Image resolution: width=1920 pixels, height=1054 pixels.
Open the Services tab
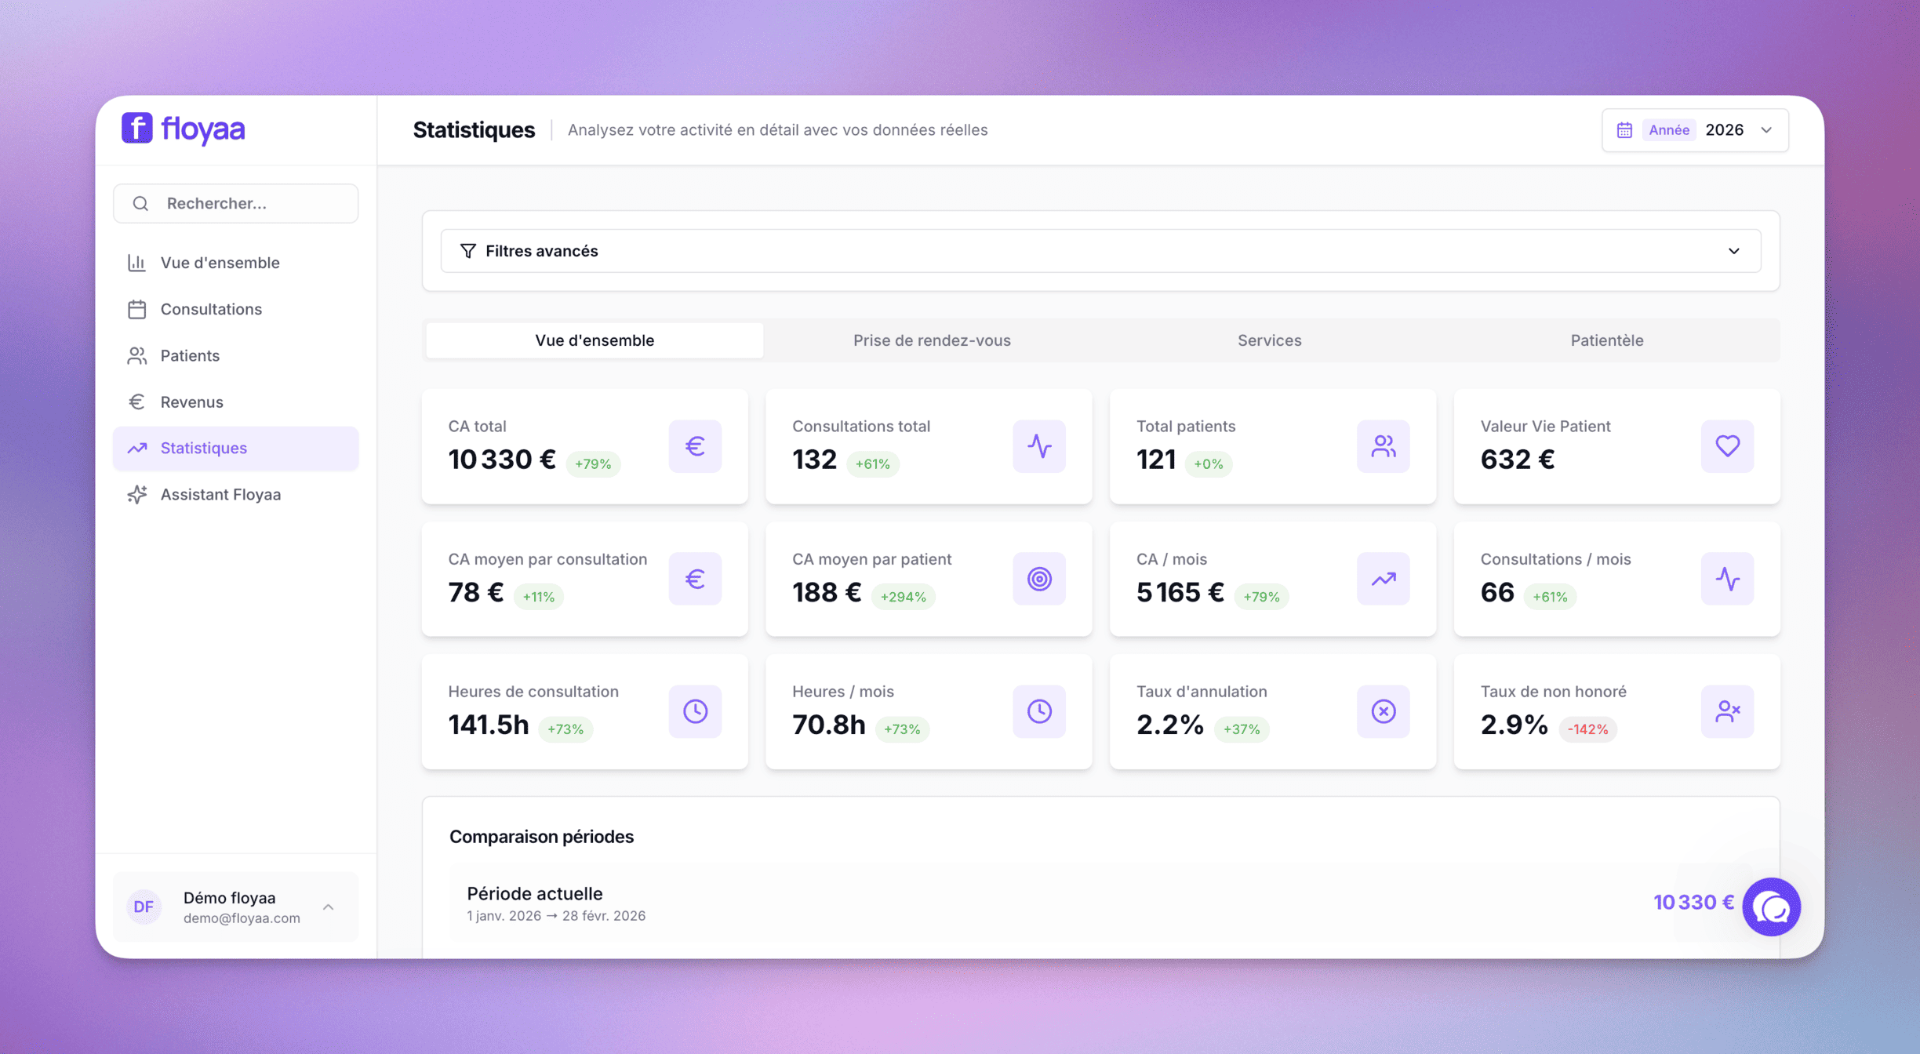click(1269, 340)
